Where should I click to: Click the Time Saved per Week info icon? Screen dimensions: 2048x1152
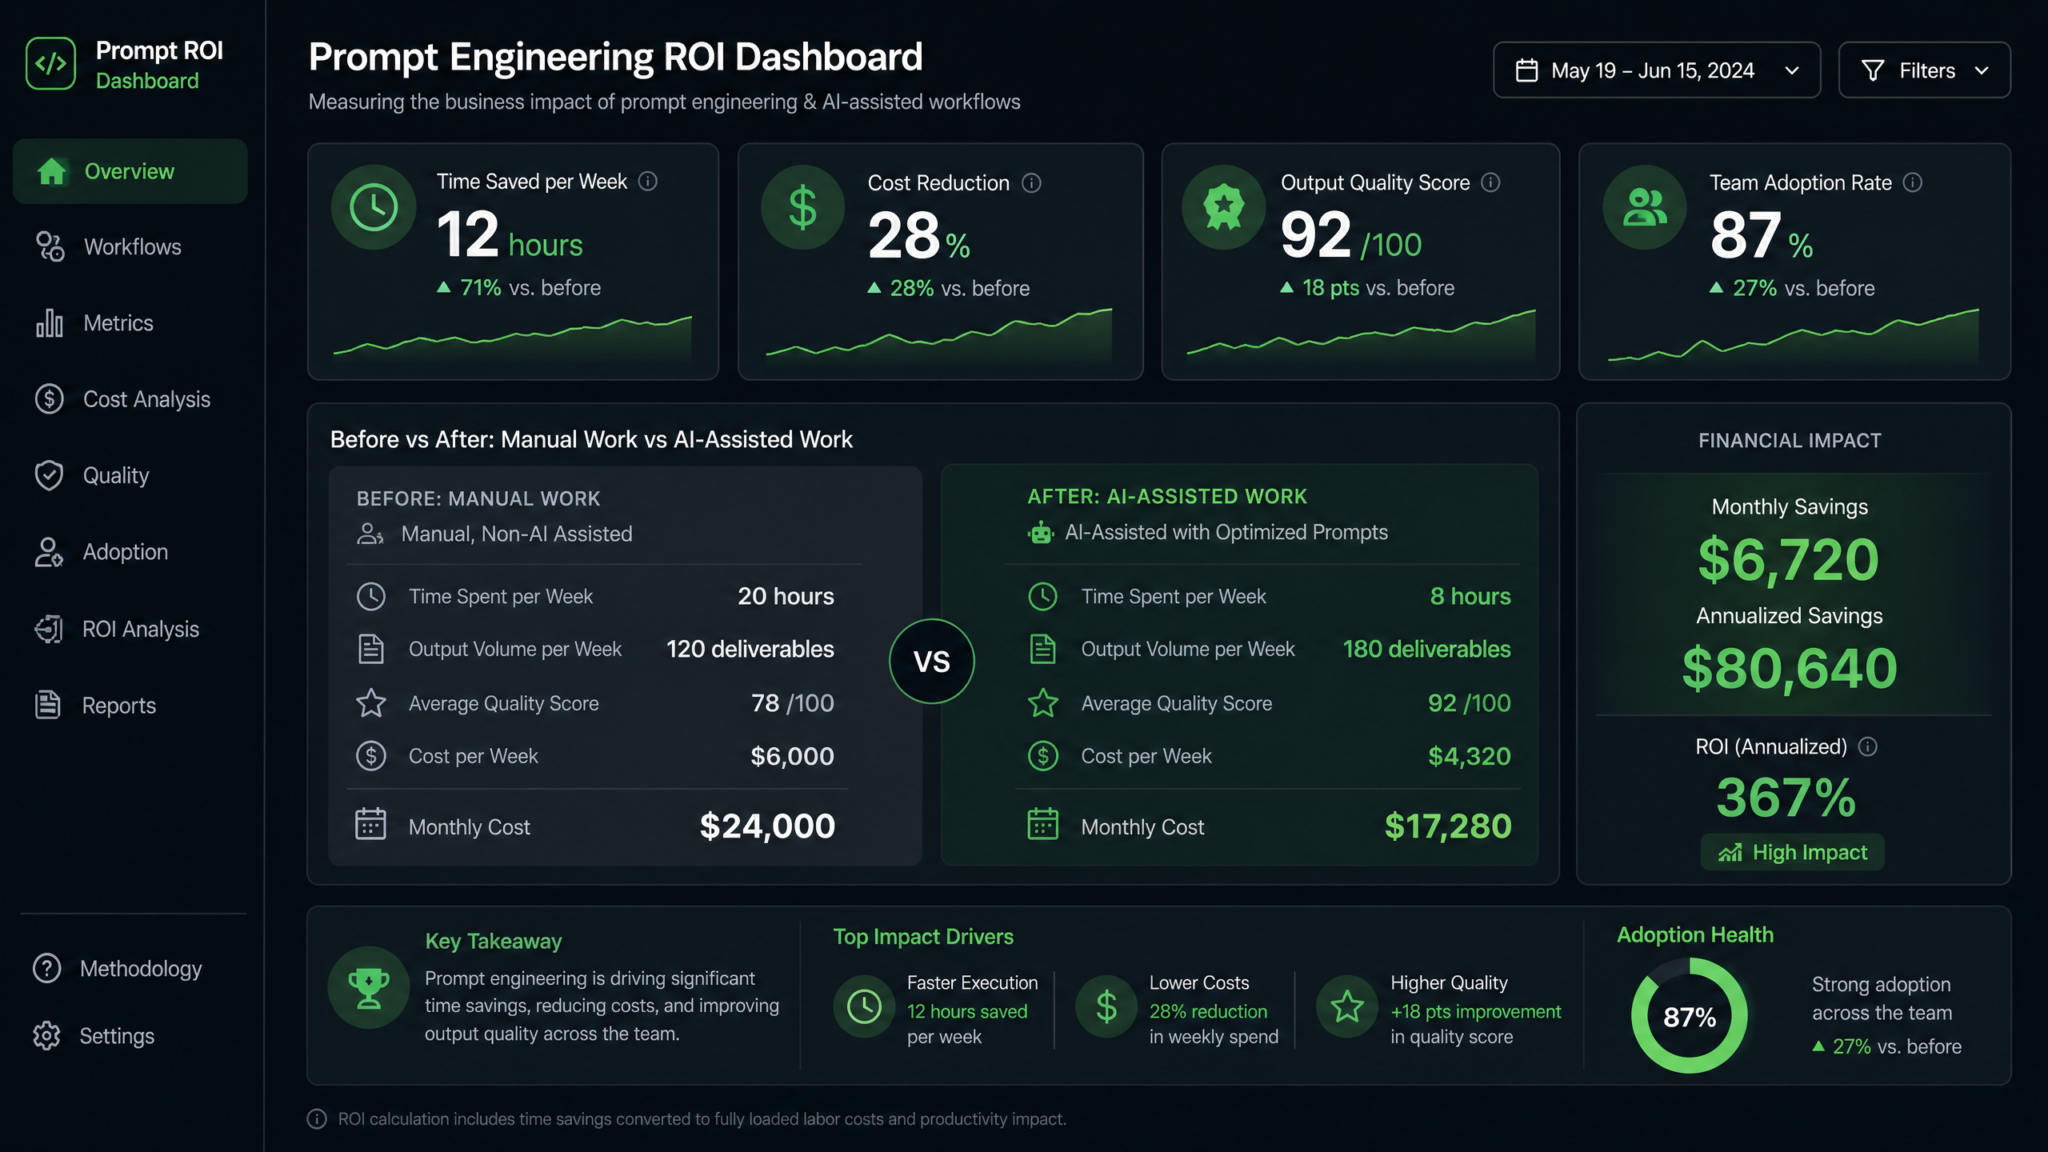648,181
